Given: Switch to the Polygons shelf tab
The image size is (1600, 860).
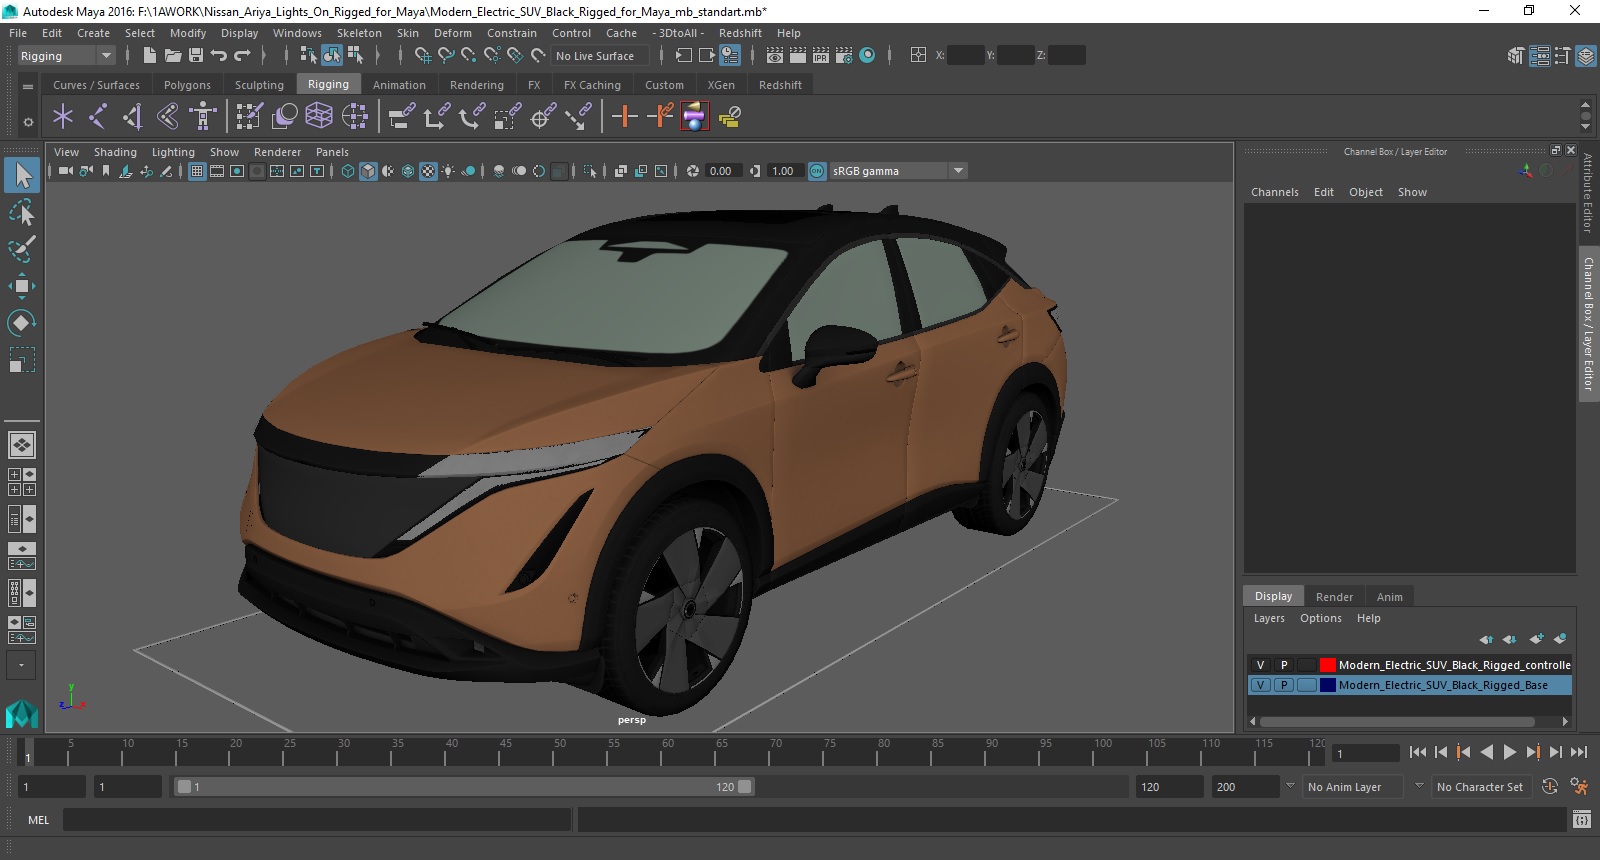Looking at the screenshot, I should click(x=187, y=85).
